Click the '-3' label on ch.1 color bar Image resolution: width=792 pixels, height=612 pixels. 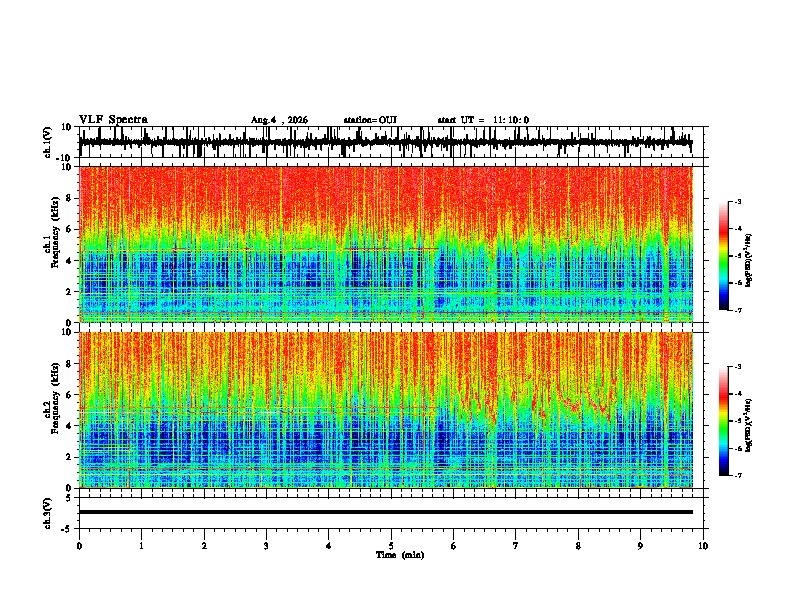pyautogui.click(x=737, y=201)
